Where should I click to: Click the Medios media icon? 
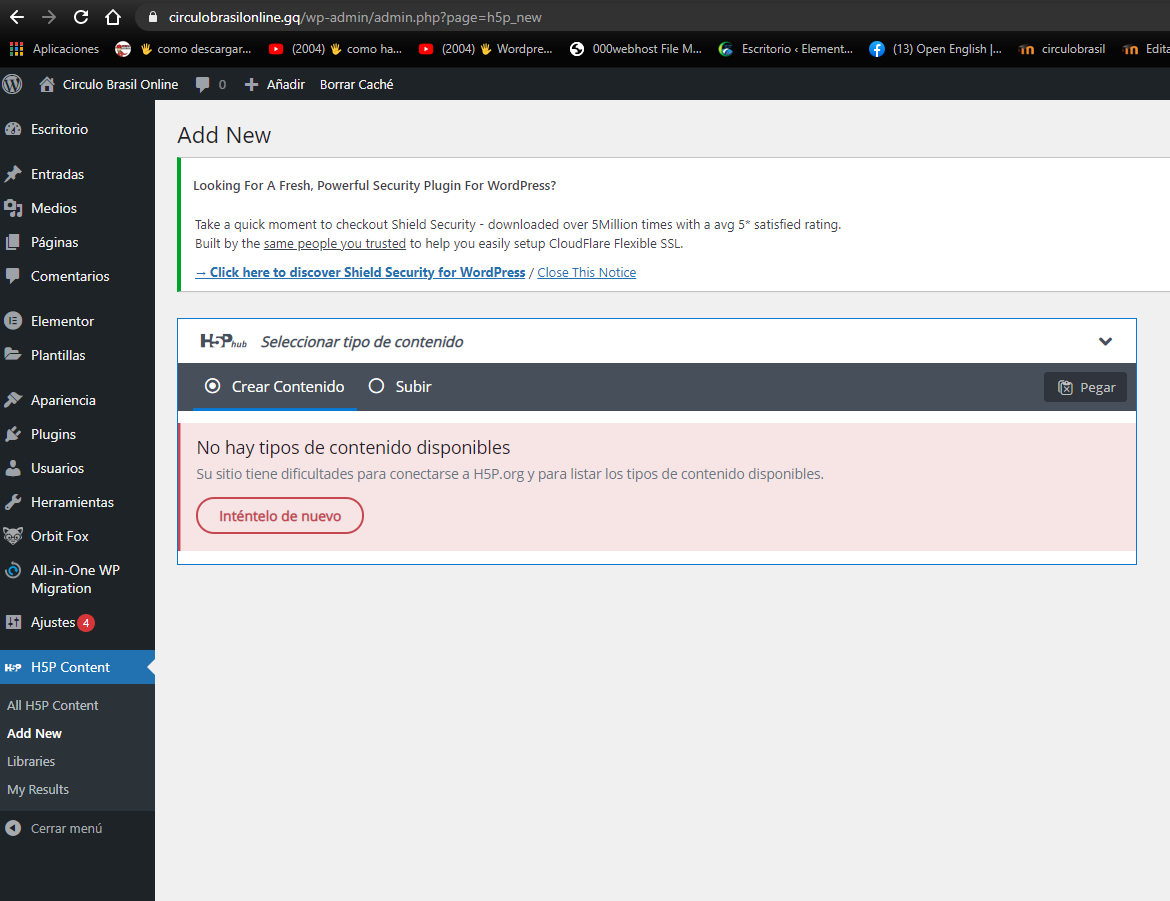coord(13,208)
